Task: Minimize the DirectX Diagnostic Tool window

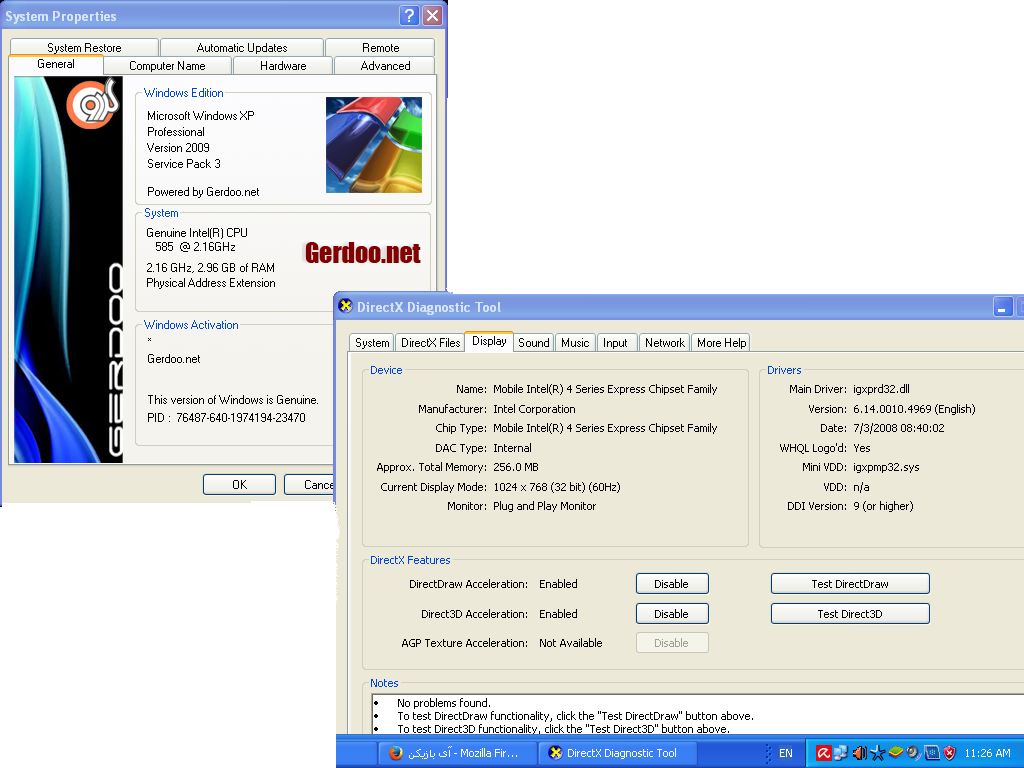Action: click(1003, 306)
